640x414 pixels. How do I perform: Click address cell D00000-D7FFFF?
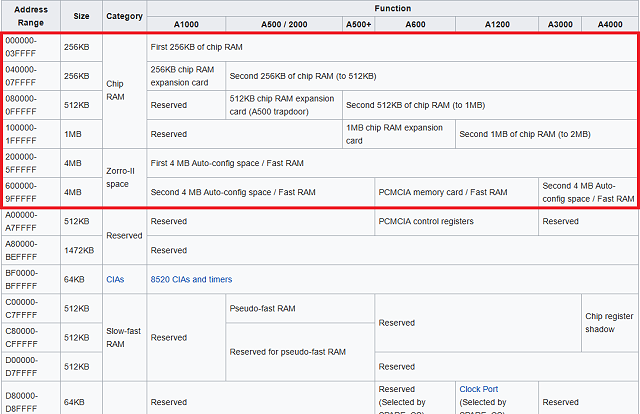31,366
